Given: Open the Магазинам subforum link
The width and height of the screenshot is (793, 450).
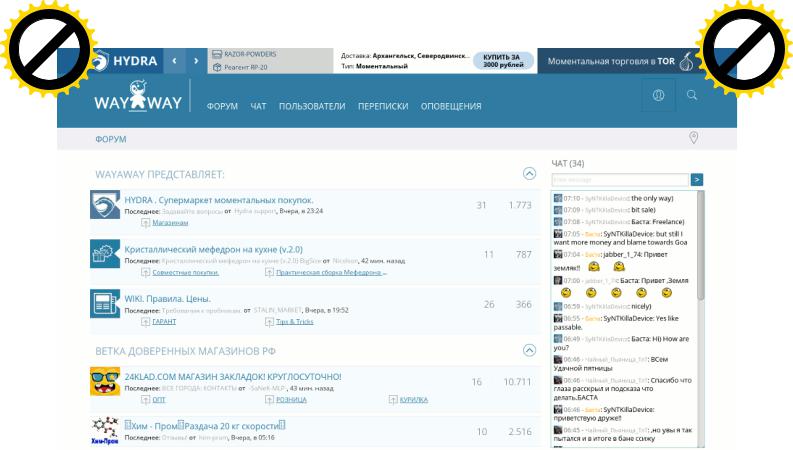Looking at the screenshot, I should [170, 222].
